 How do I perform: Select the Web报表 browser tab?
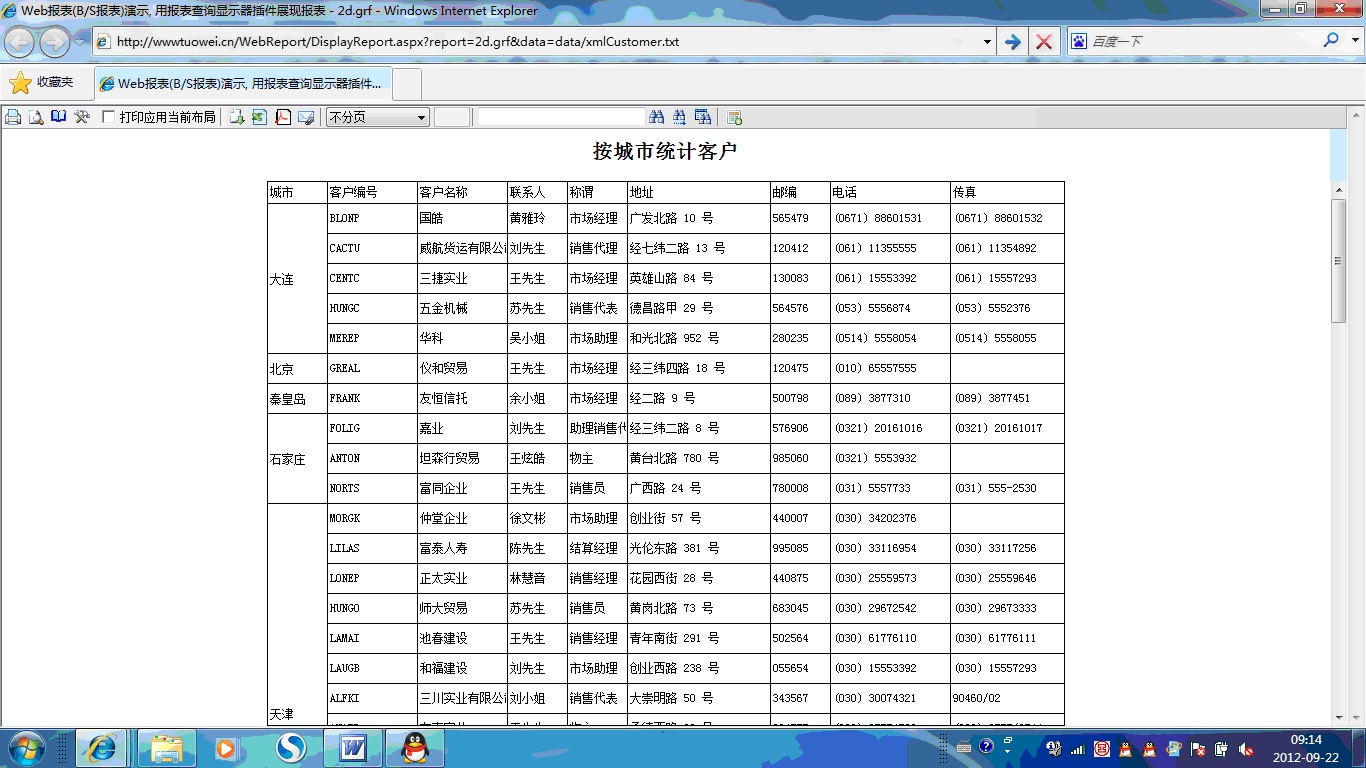click(242, 84)
